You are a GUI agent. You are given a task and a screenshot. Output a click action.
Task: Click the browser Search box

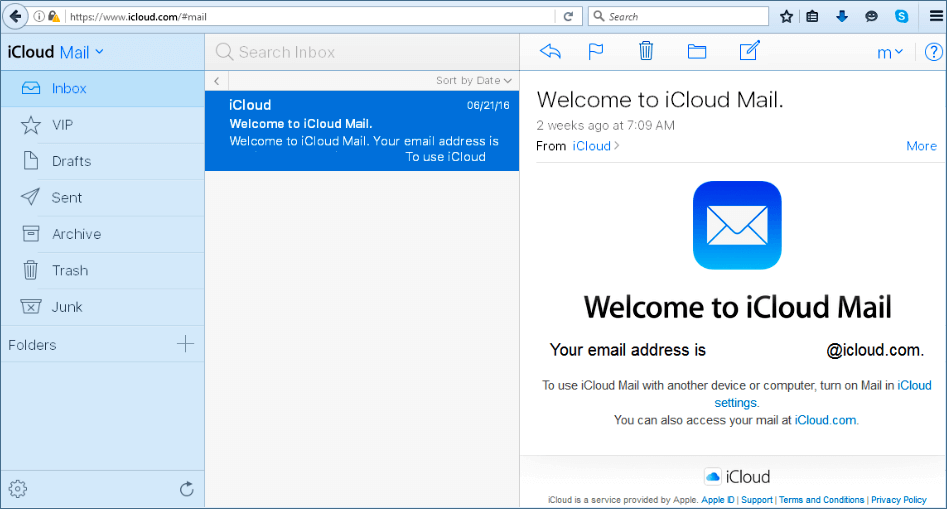point(678,16)
